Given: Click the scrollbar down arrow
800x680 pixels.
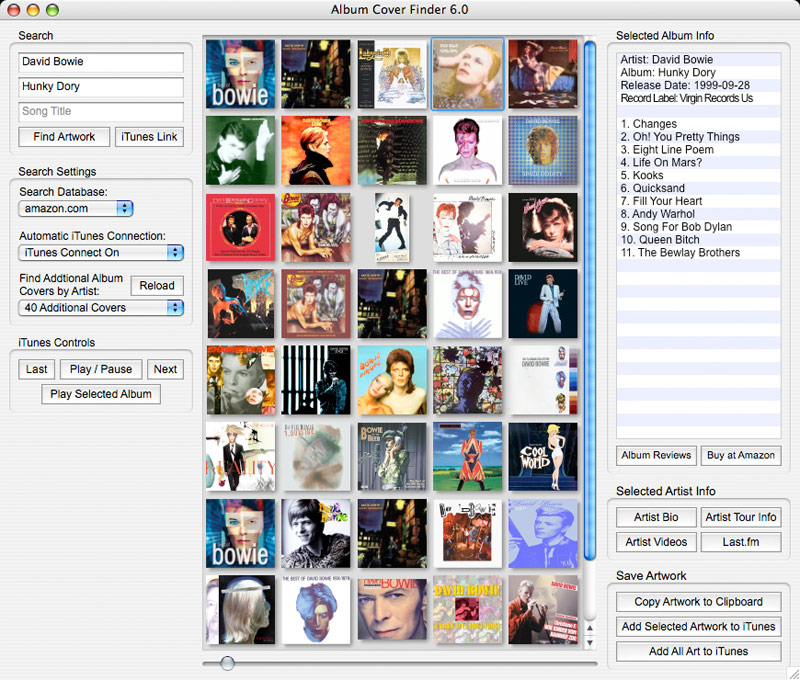Looking at the screenshot, I should pos(590,643).
